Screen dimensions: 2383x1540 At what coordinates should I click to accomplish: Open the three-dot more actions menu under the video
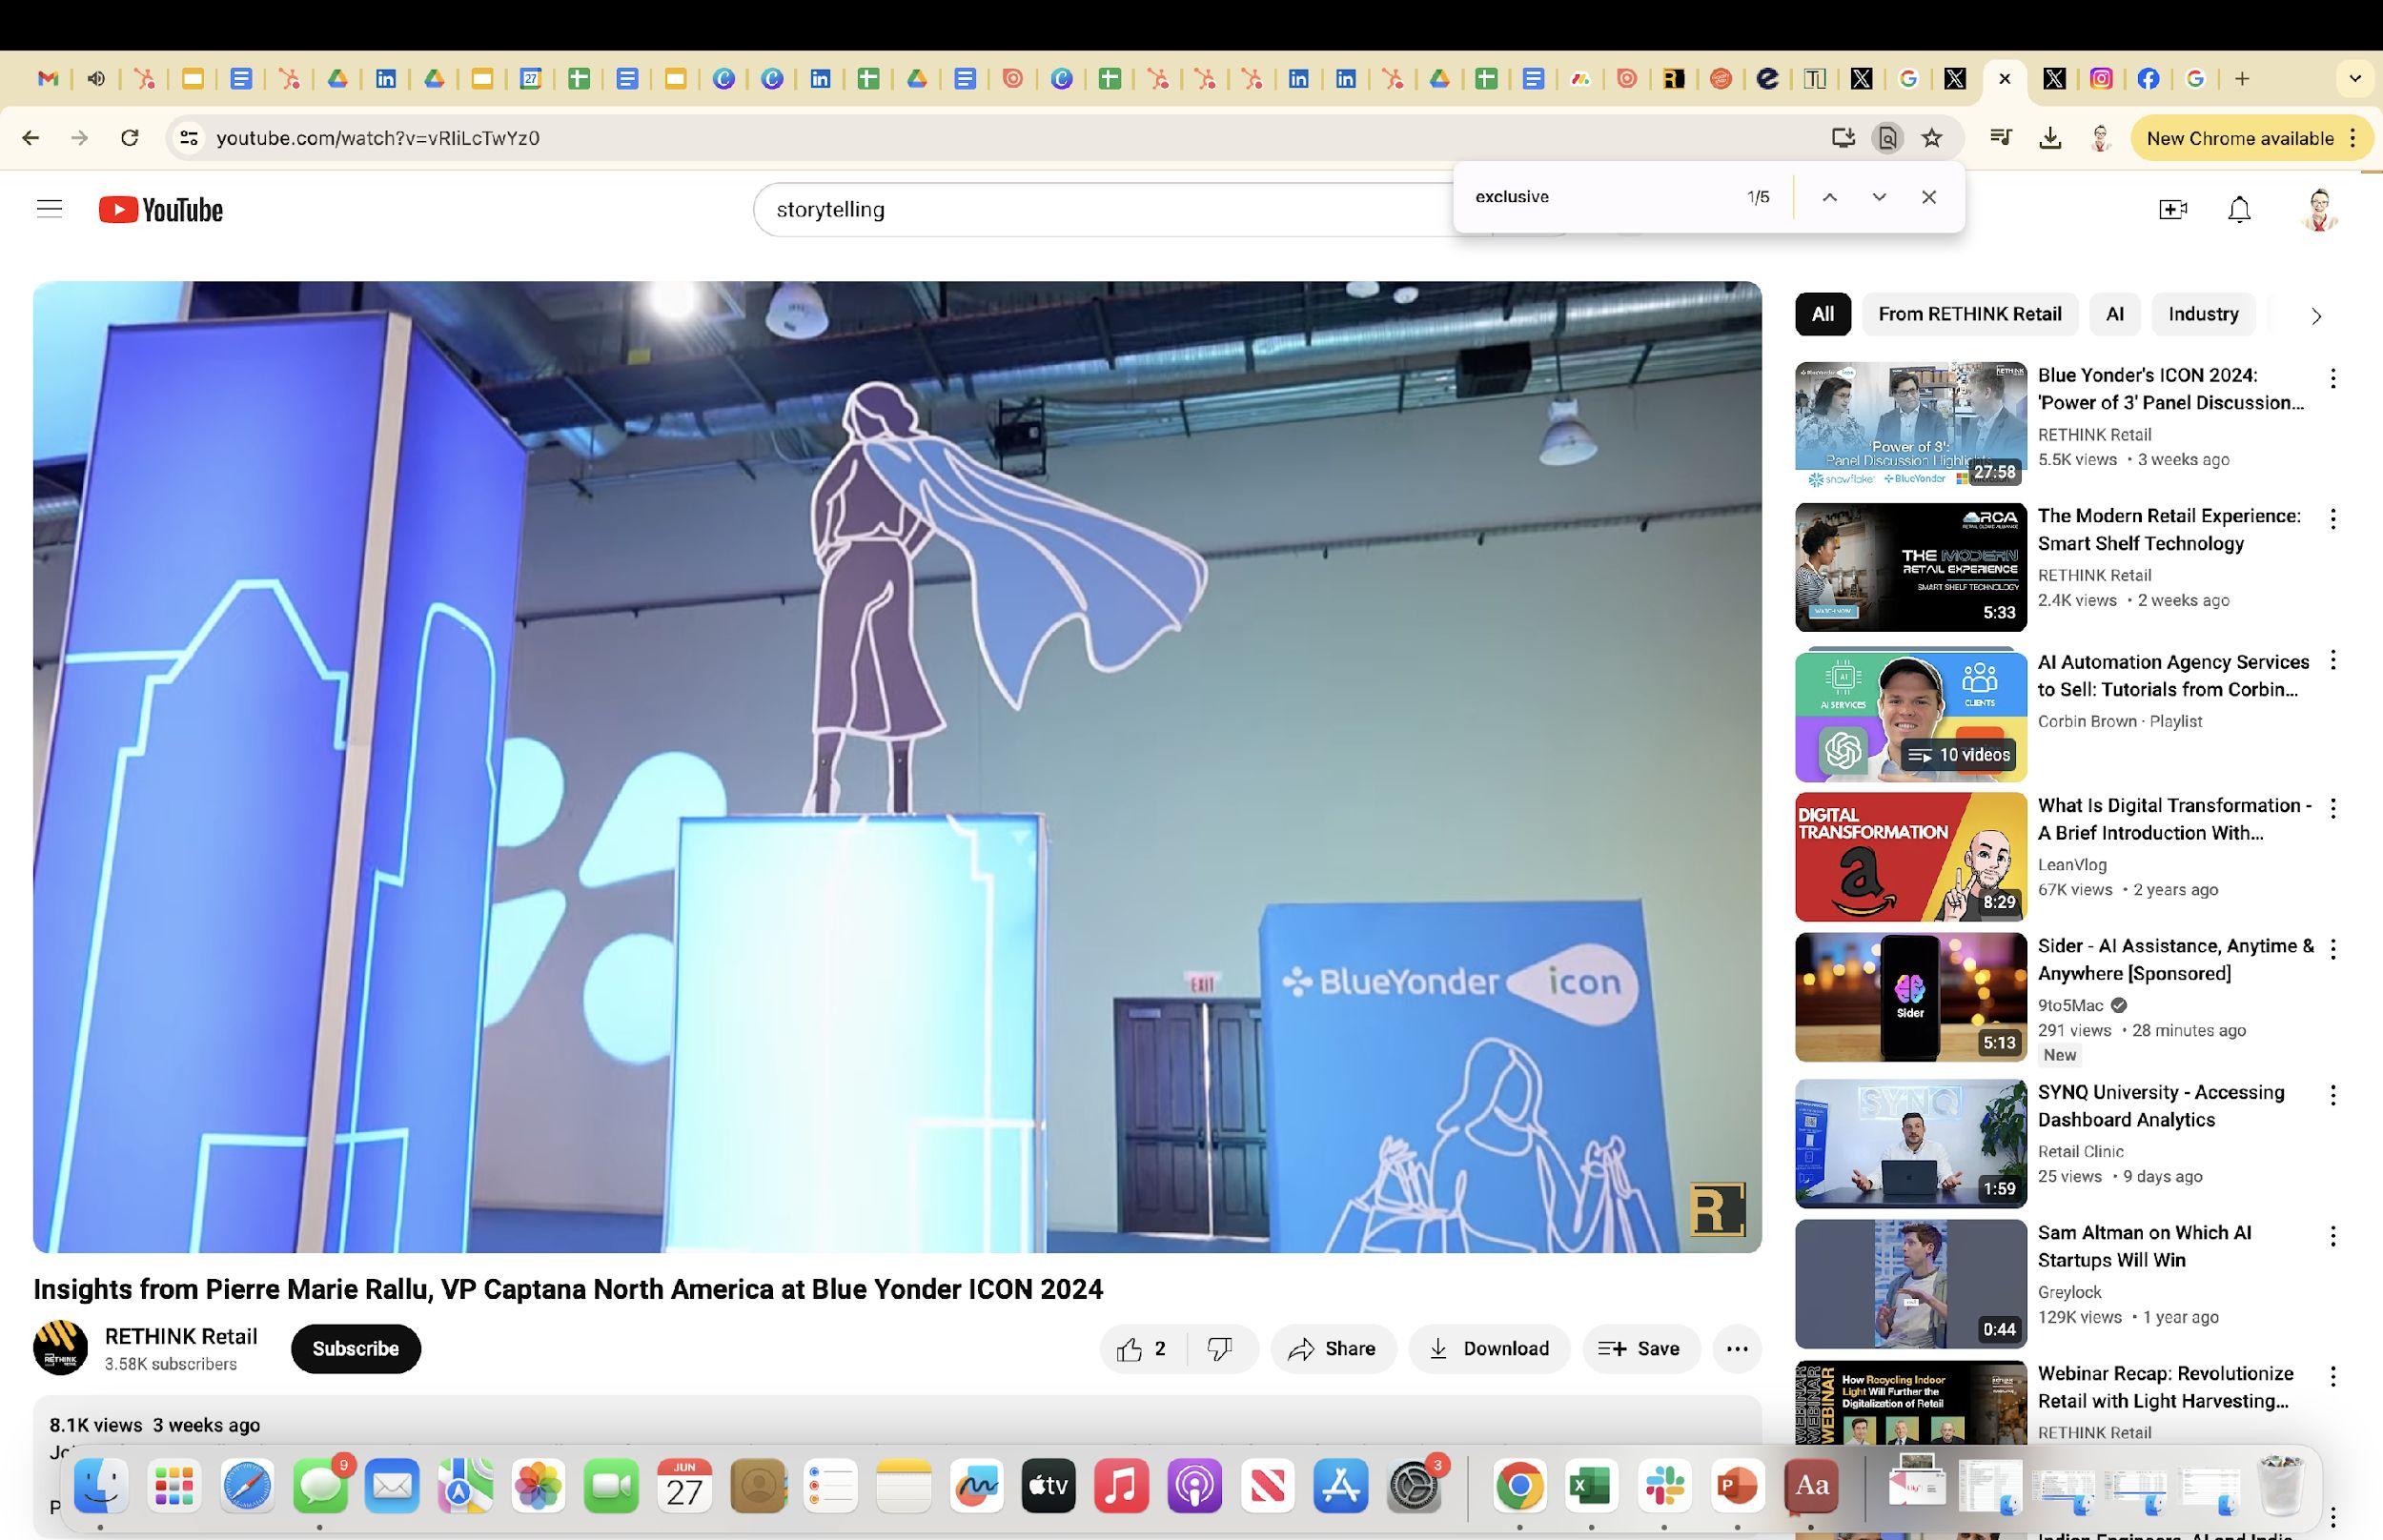[x=1737, y=1349]
